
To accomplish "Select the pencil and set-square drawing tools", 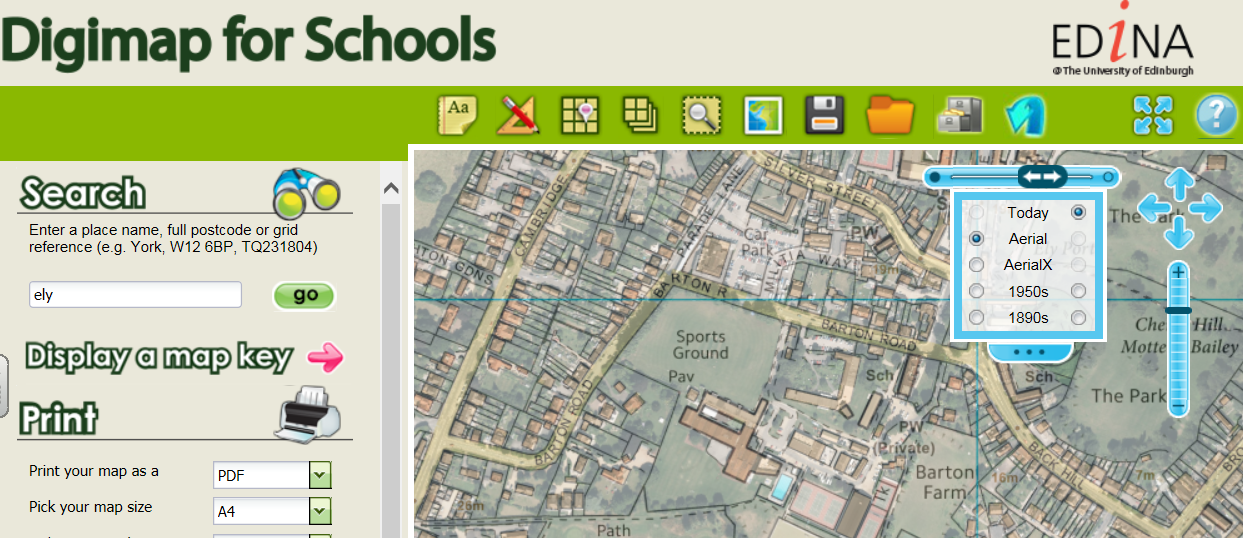I will [x=518, y=114].
